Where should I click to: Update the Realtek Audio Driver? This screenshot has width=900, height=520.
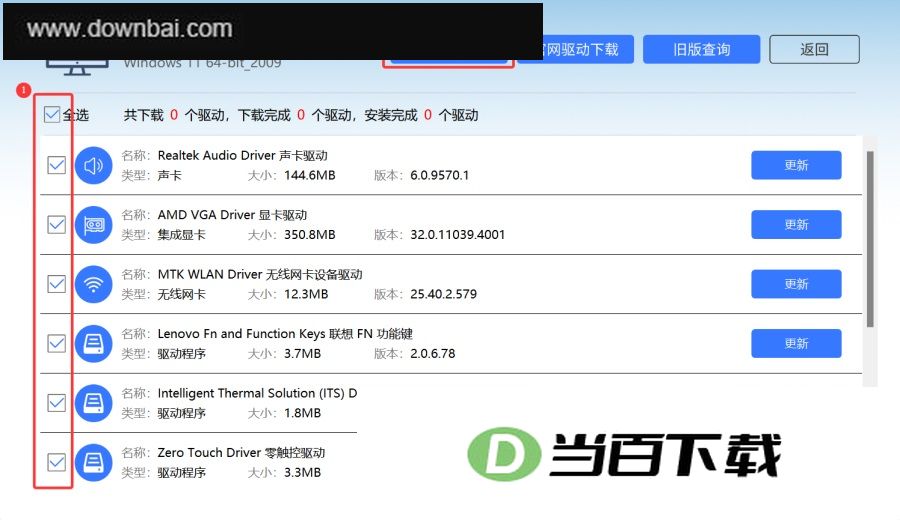[x=796, y=165]
